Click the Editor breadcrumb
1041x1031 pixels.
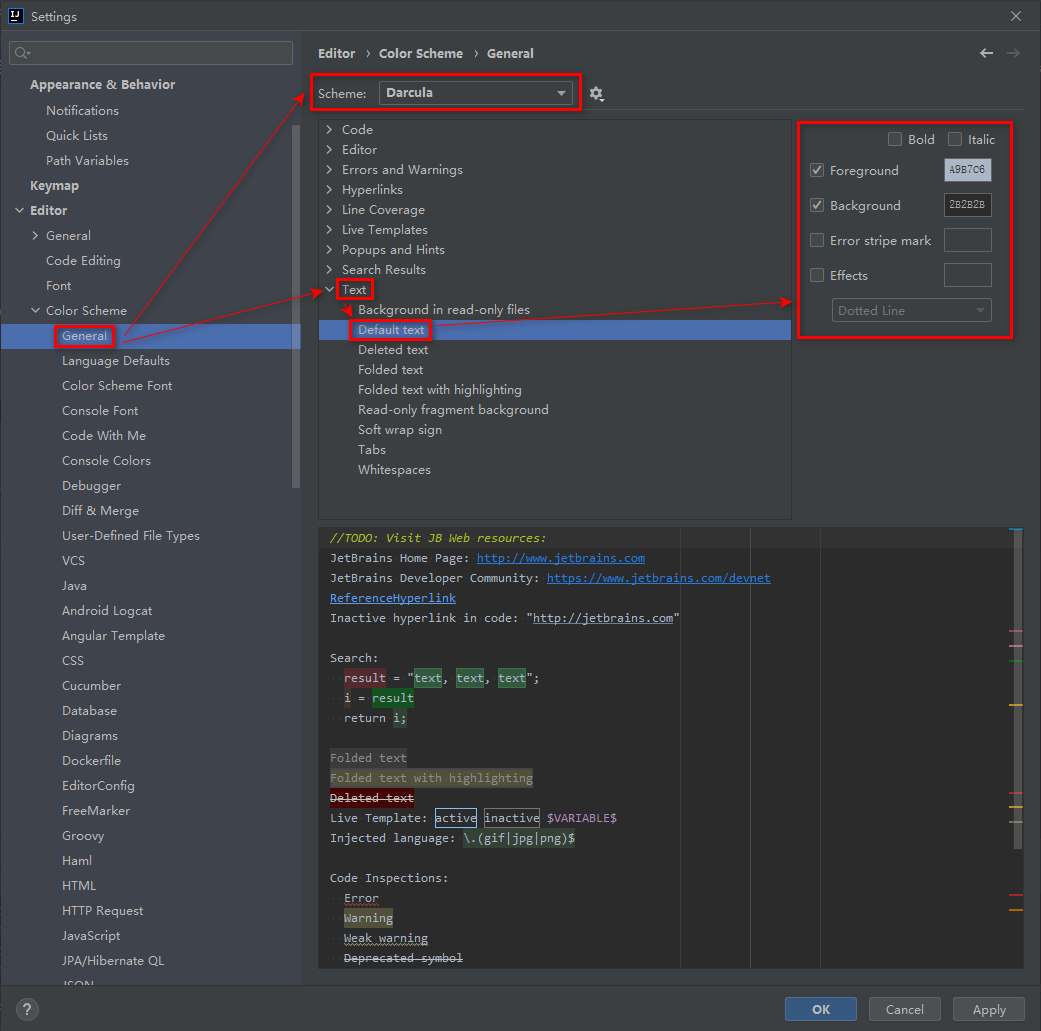pyautogui.click(x=337, y=53)
